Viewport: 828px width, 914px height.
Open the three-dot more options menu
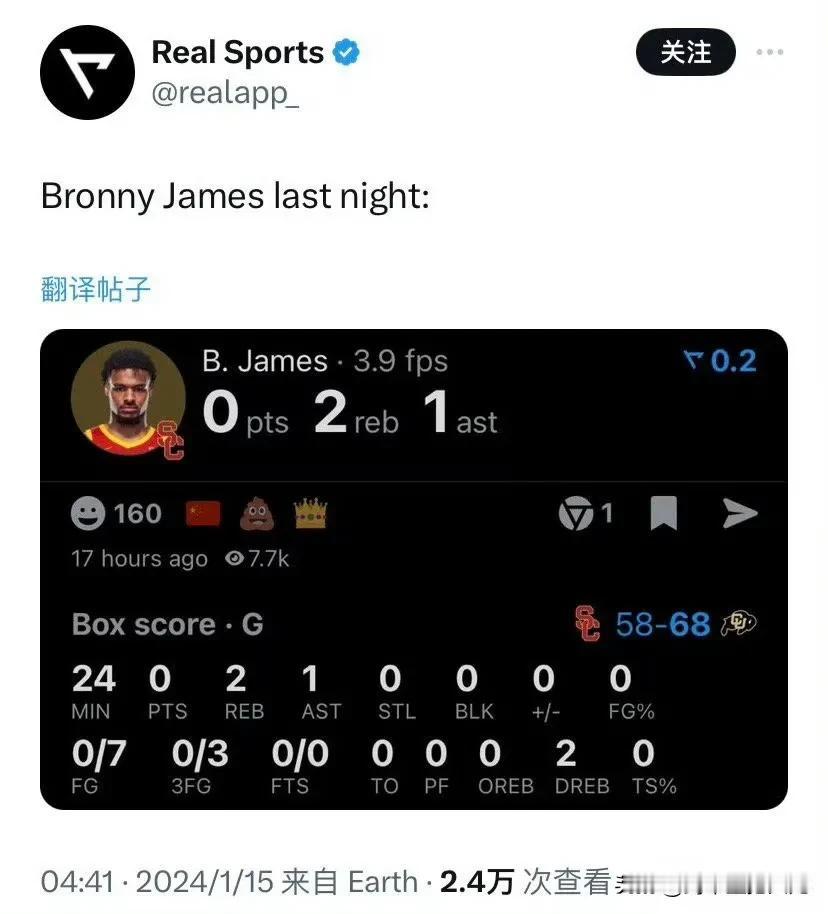click(x=770, y=52)
